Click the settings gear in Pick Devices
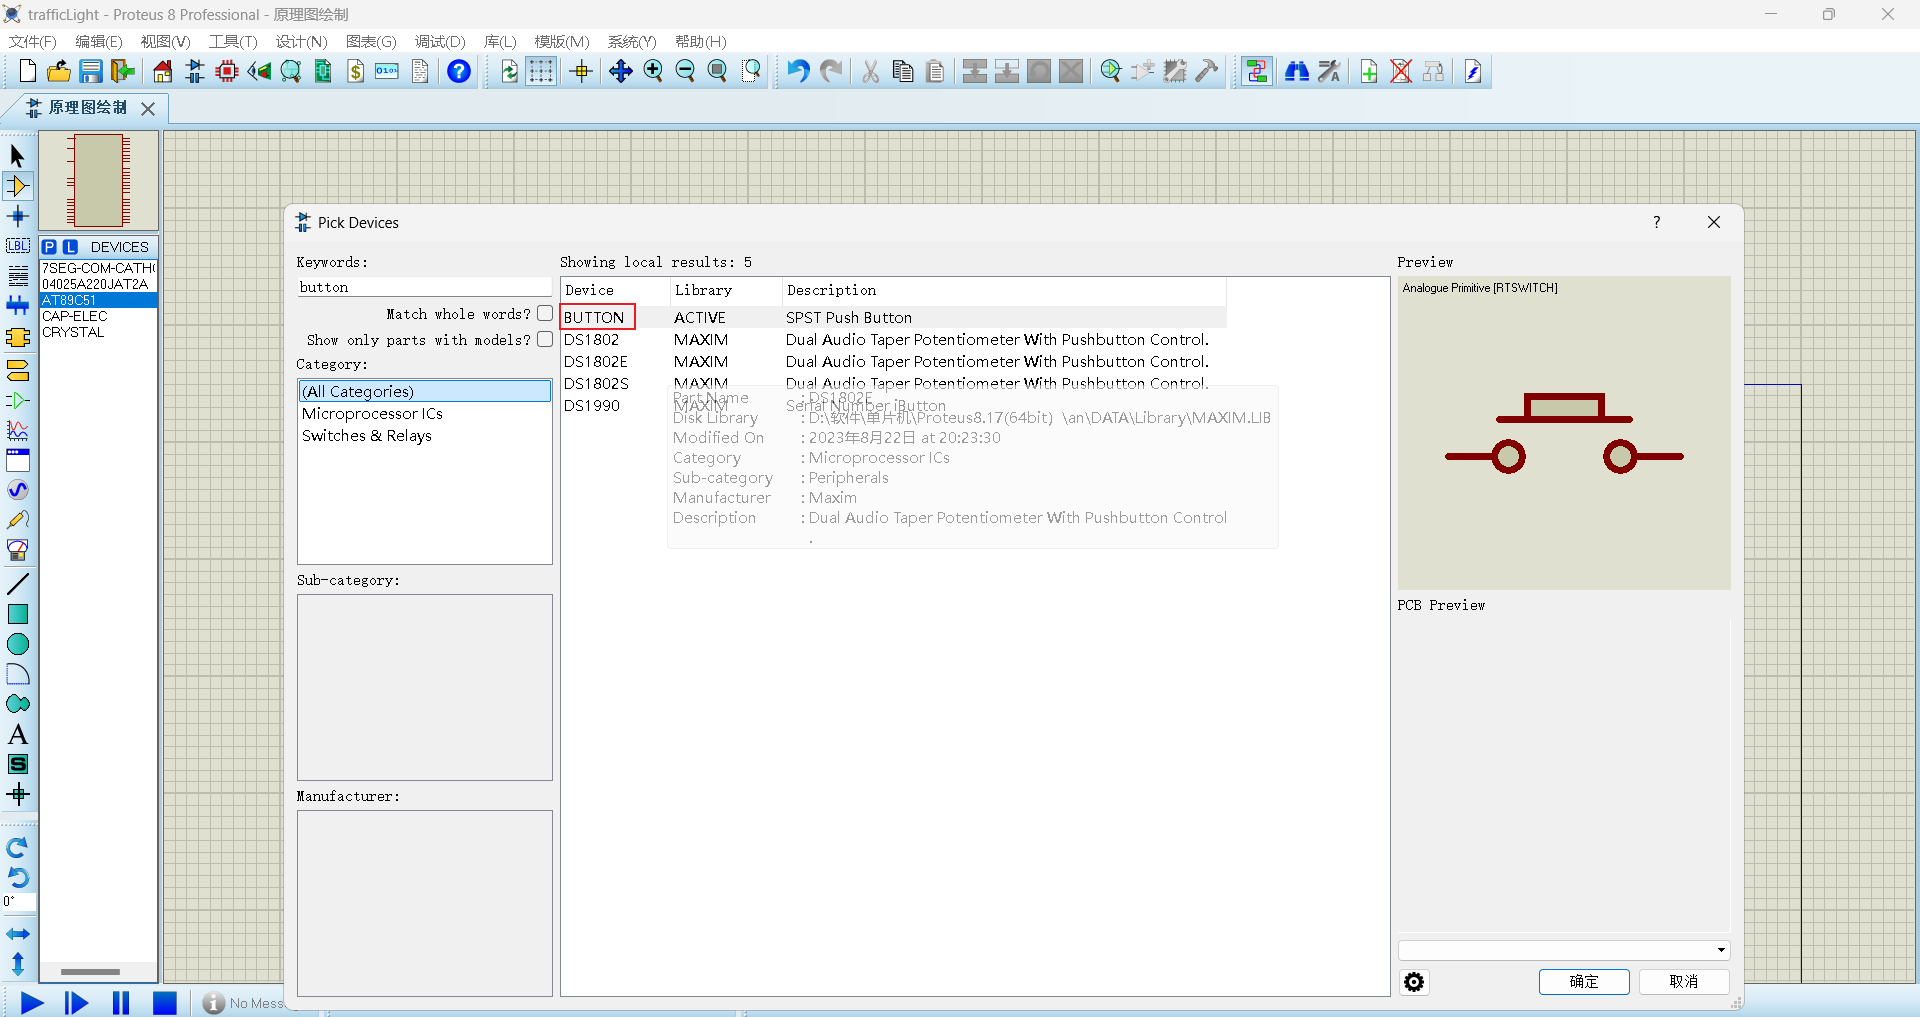The width and height of the screenshot is (1920, 1017). click(1414, 982)
